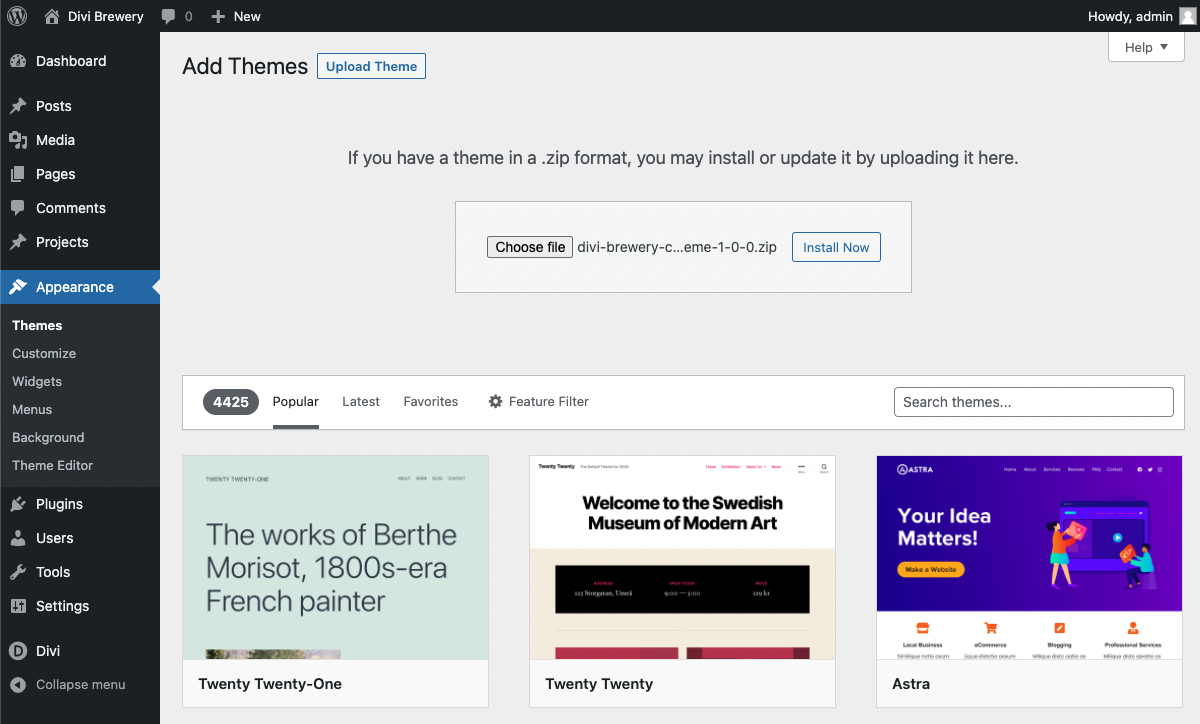Launch the Theme Editor link
The image size is (1200, 724).
(x=52, y=465)
